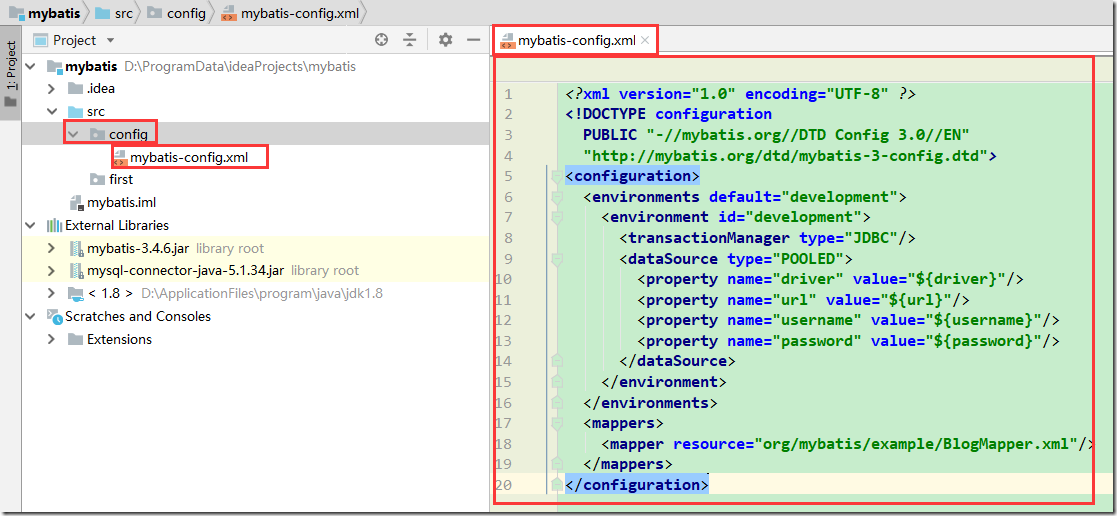Screen dimensions: 1117x516
Task: Expand the .idea folder
Action: click(x=51, y=89)
